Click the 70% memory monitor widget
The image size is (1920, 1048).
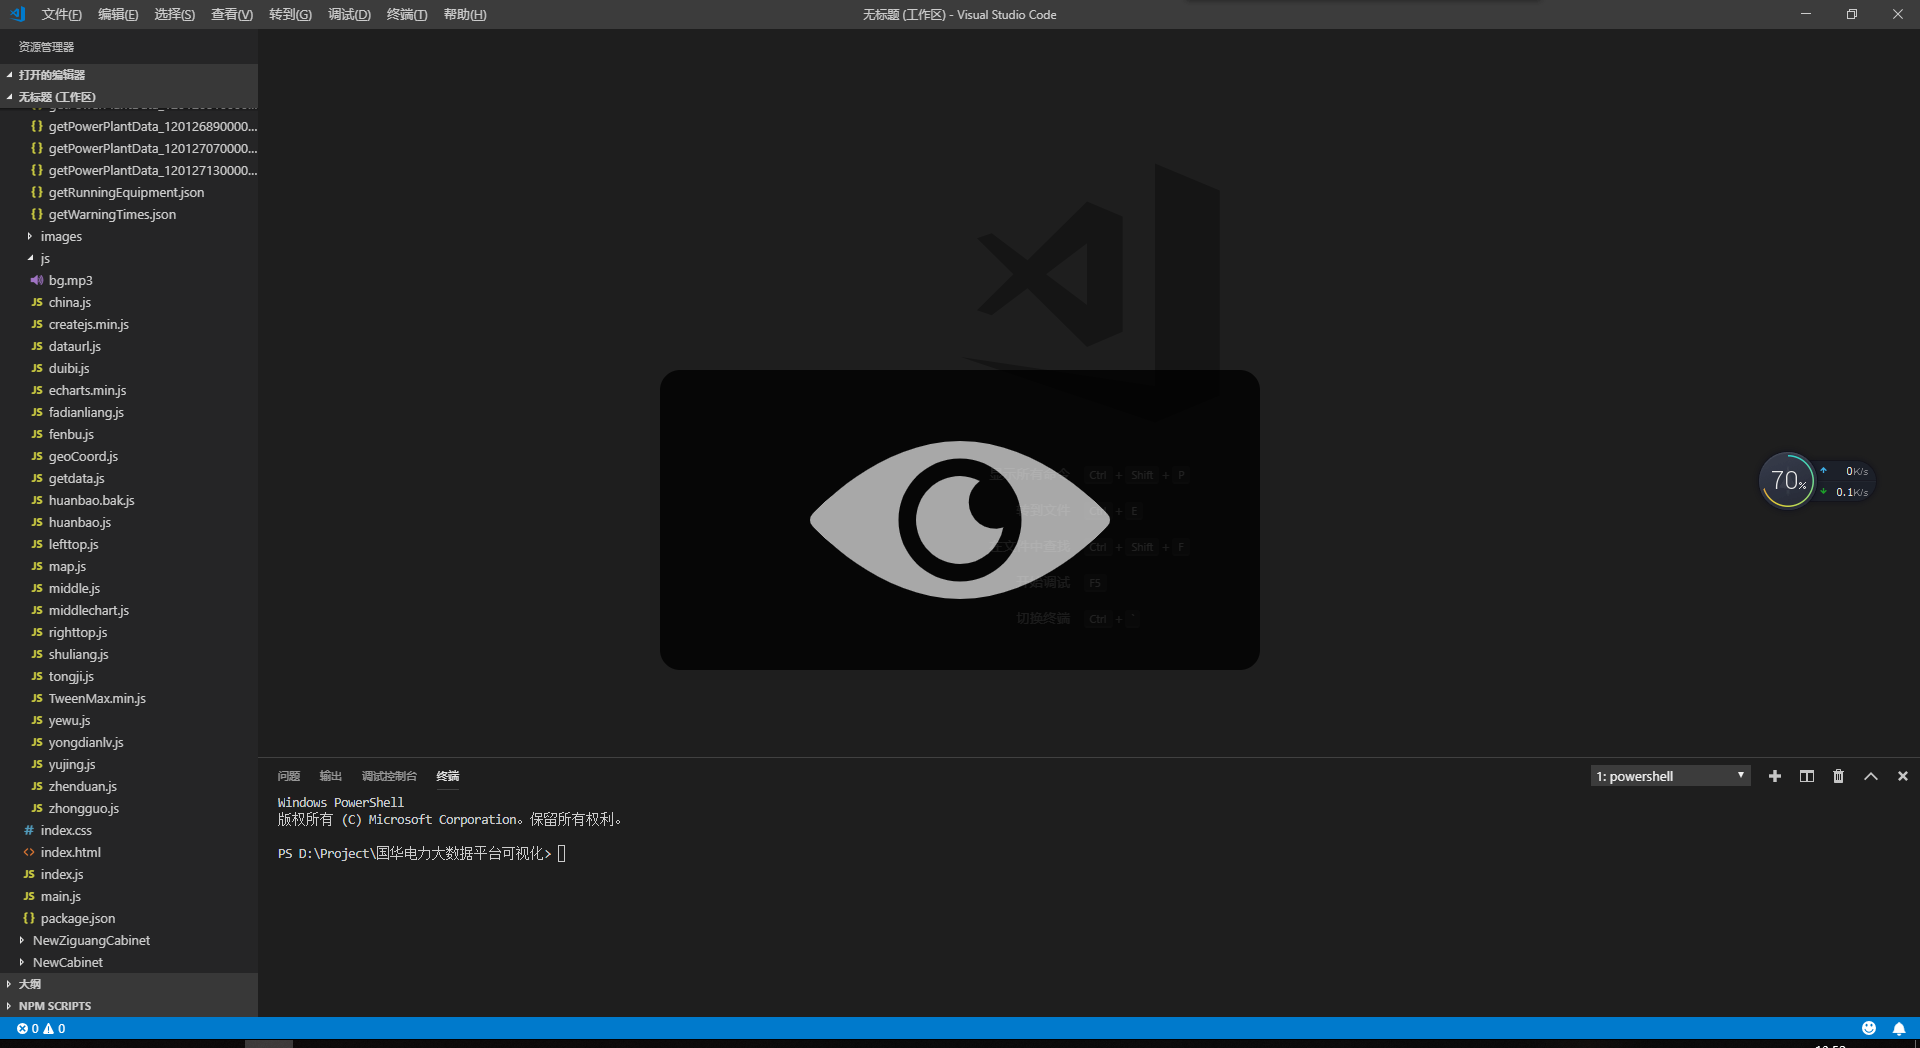tap(1787, 481)
